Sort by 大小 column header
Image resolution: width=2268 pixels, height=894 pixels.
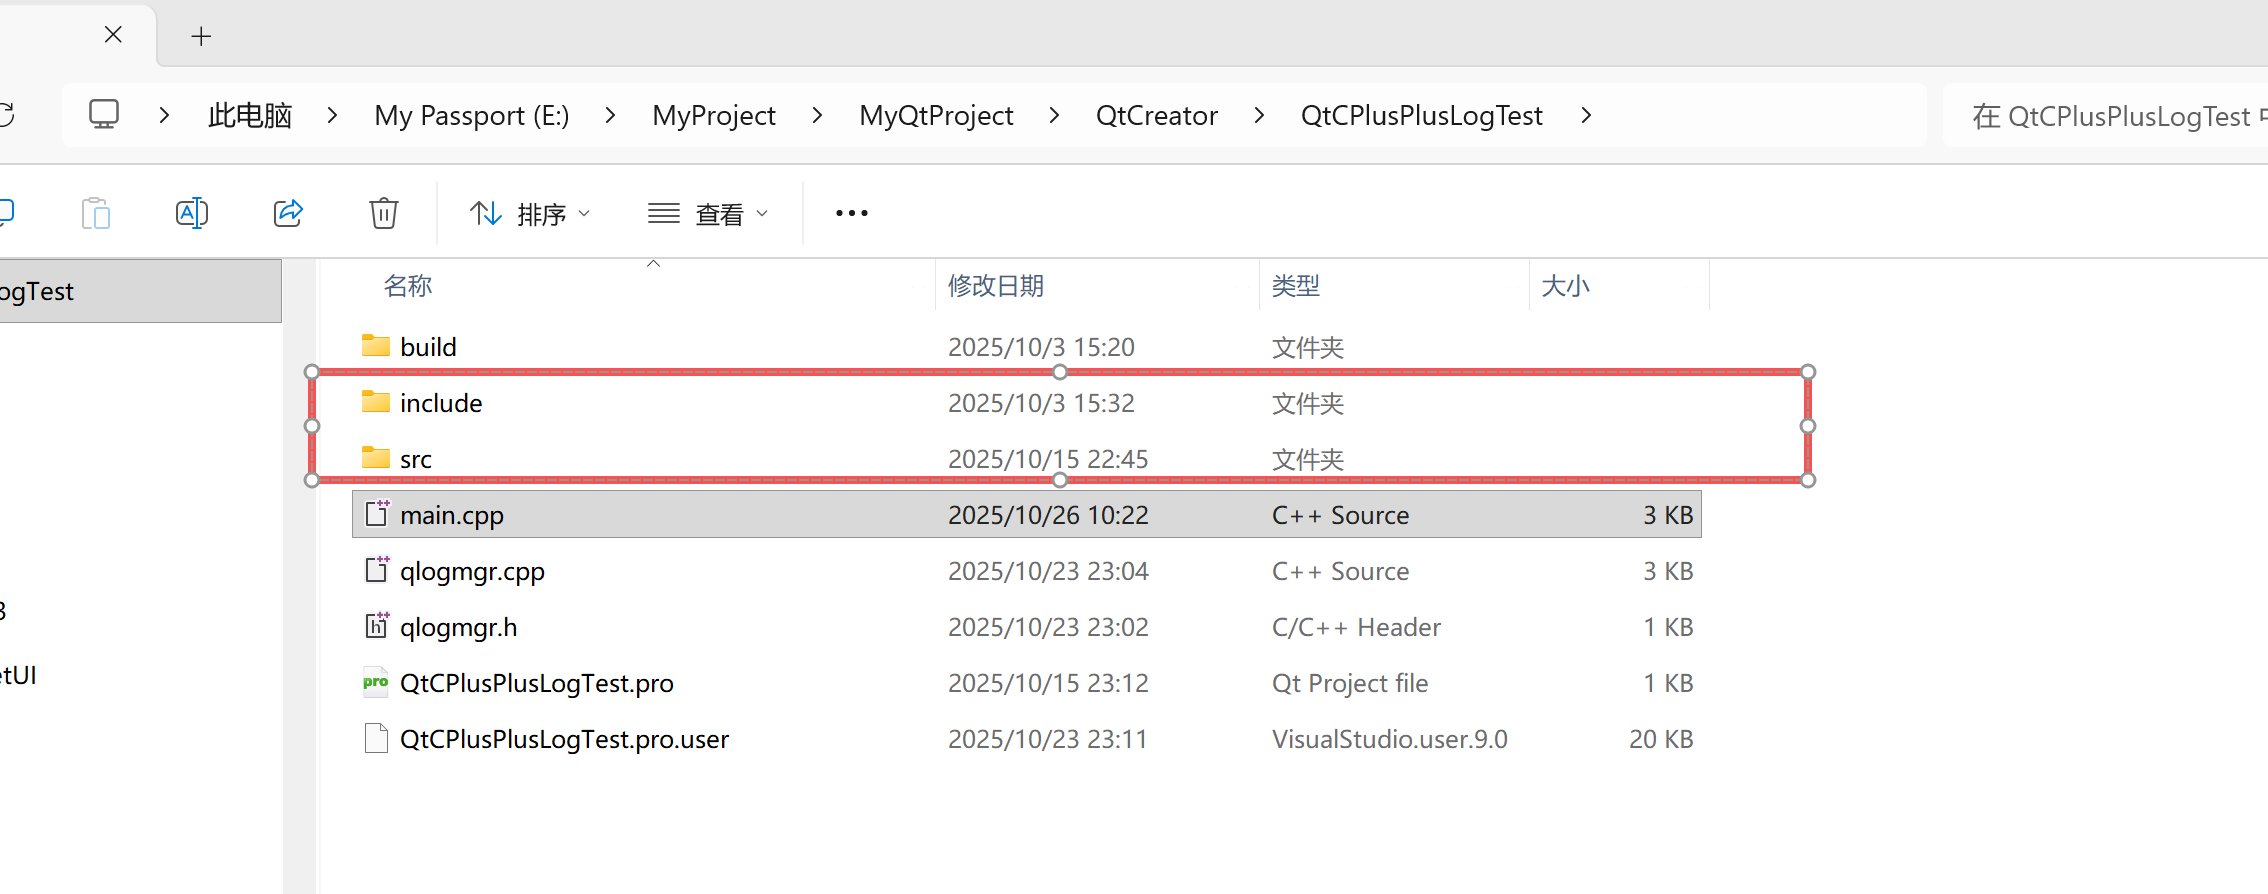click(1565, 286)
